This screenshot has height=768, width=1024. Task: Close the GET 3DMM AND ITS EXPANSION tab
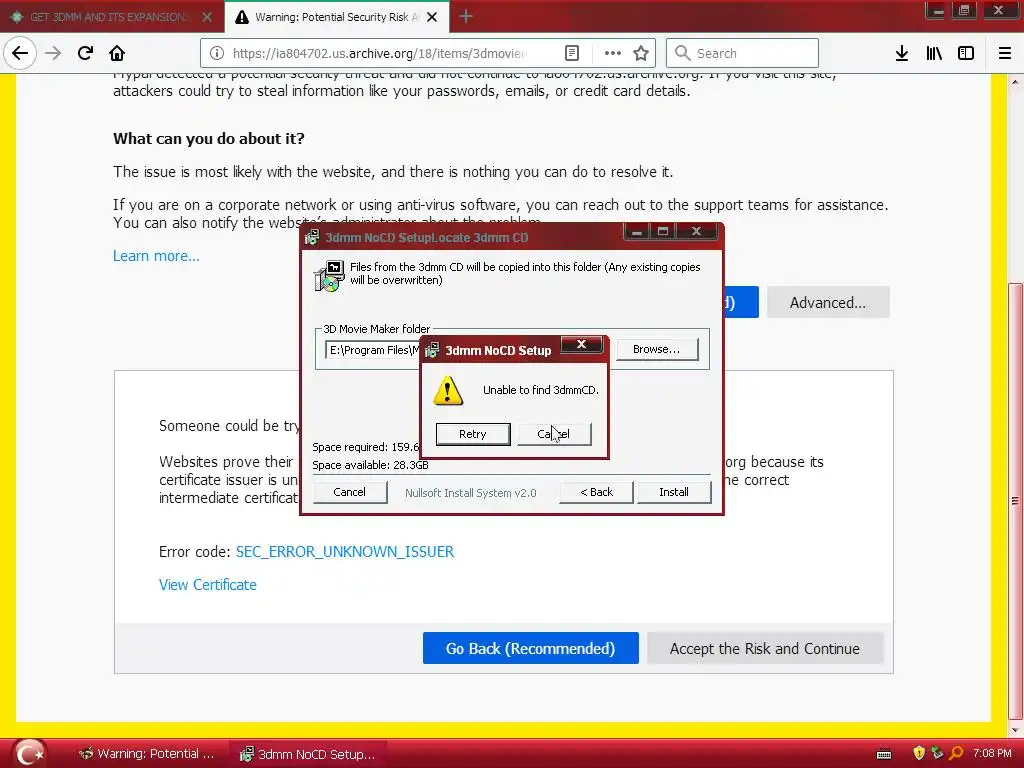coord(207,17)
